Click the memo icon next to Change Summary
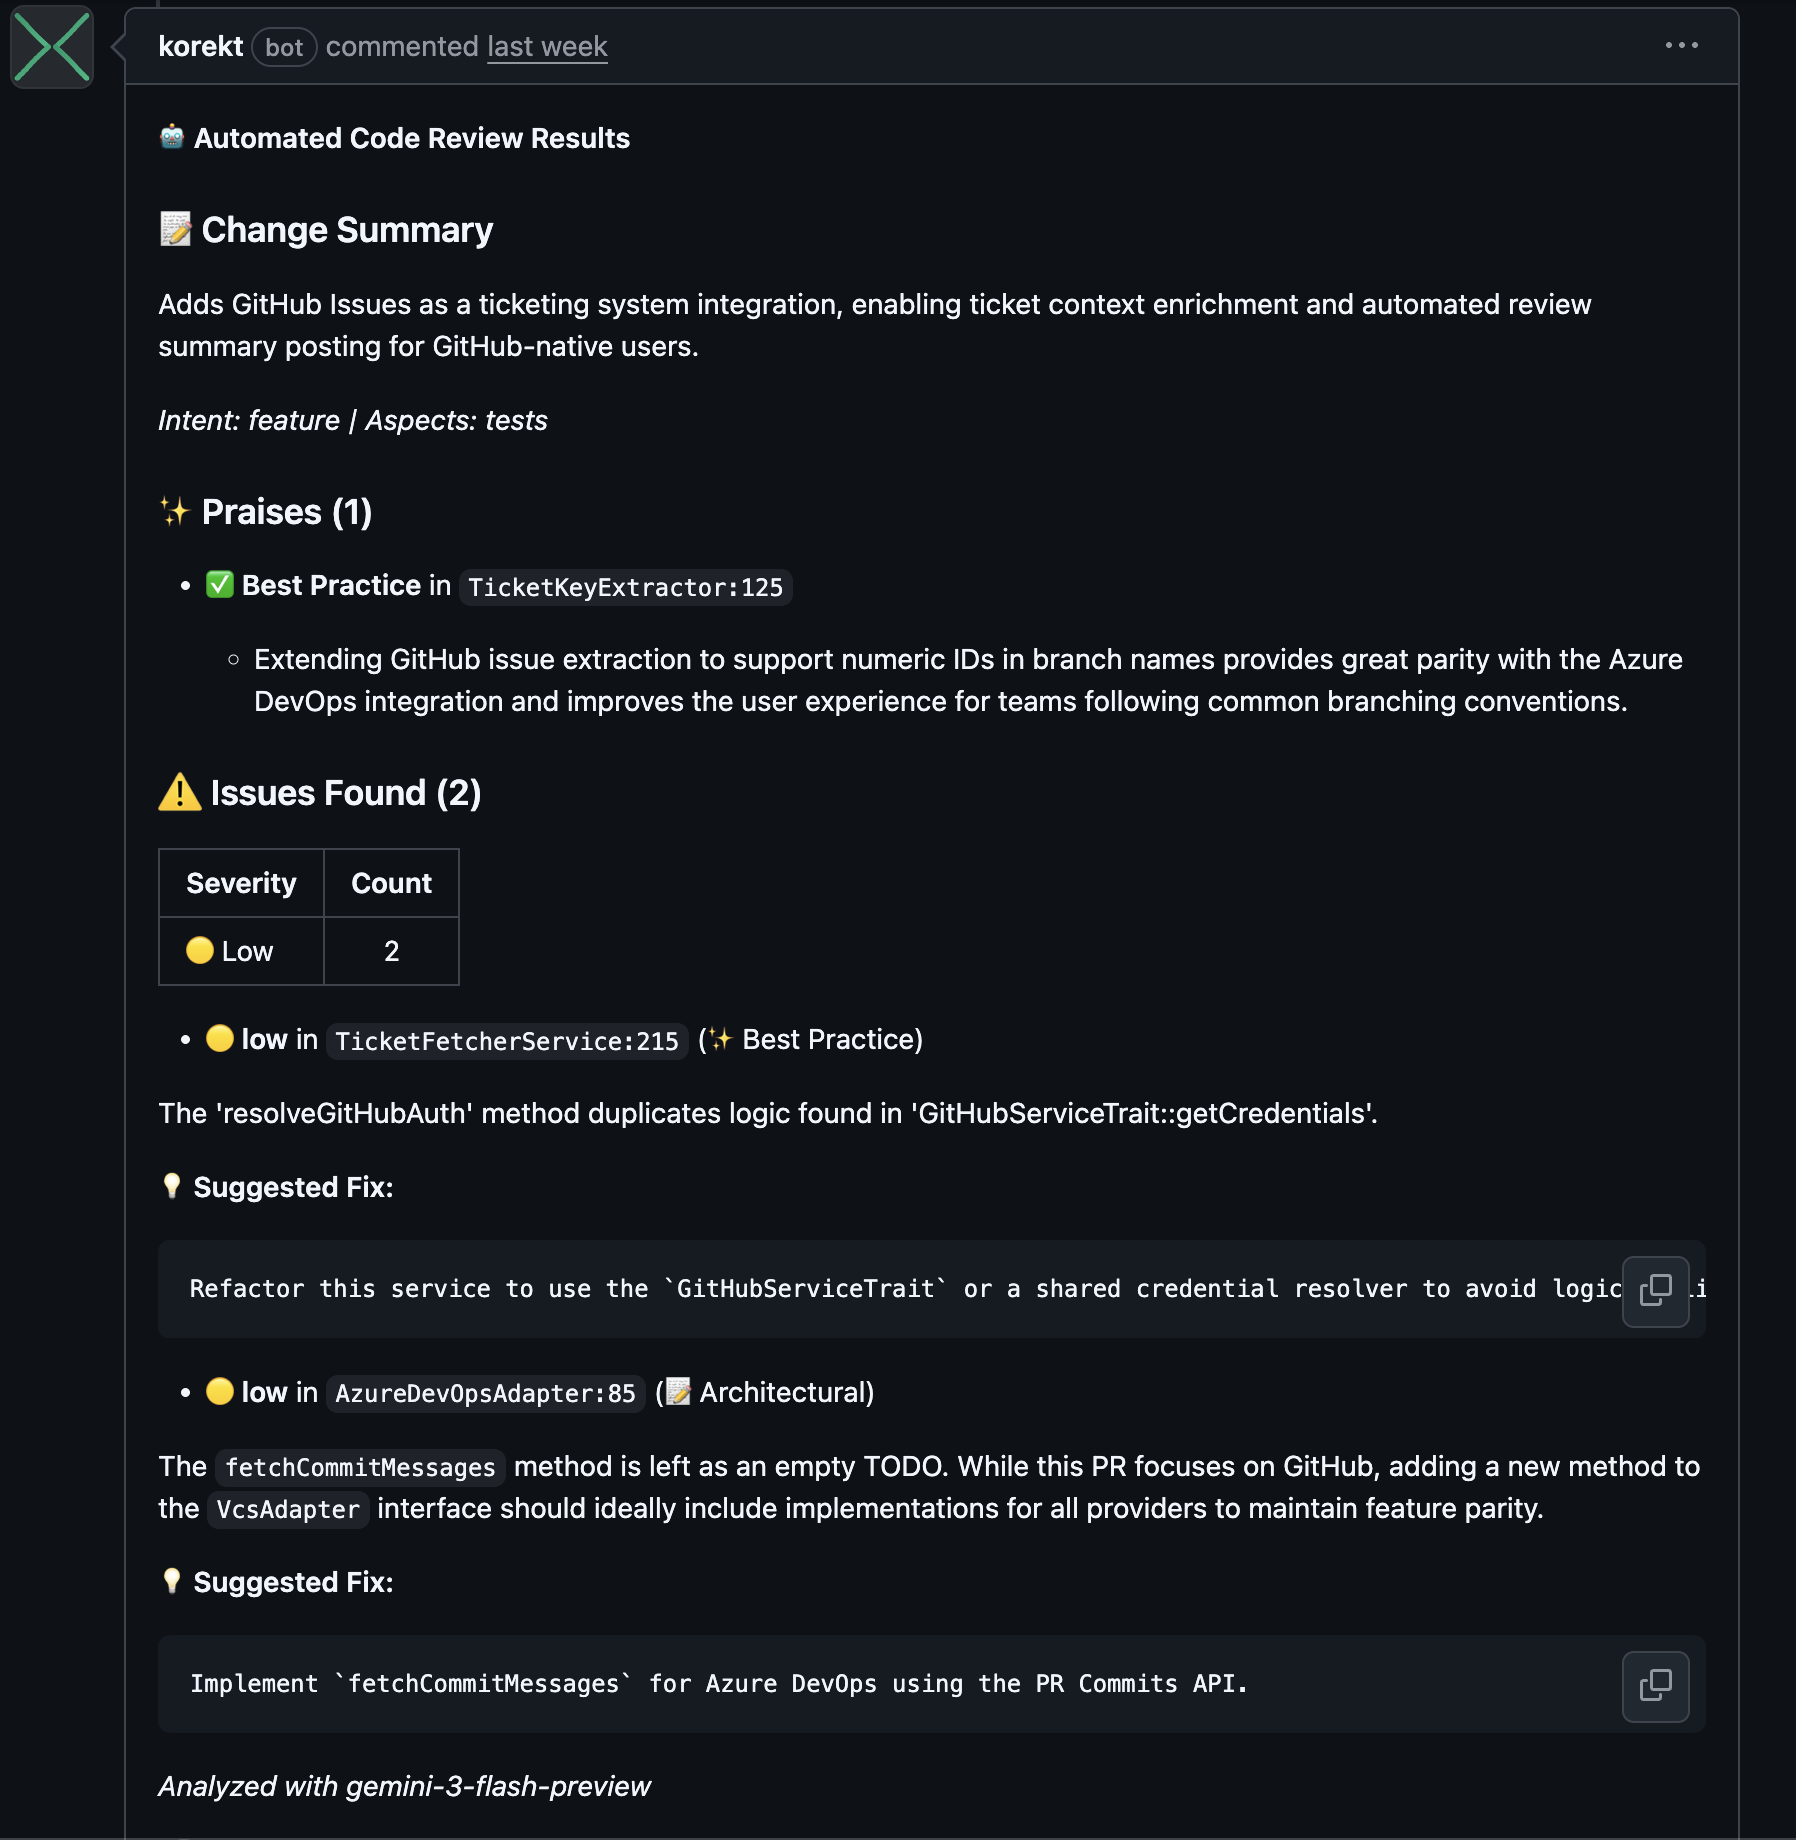1796x1840 pixels. 174,228
